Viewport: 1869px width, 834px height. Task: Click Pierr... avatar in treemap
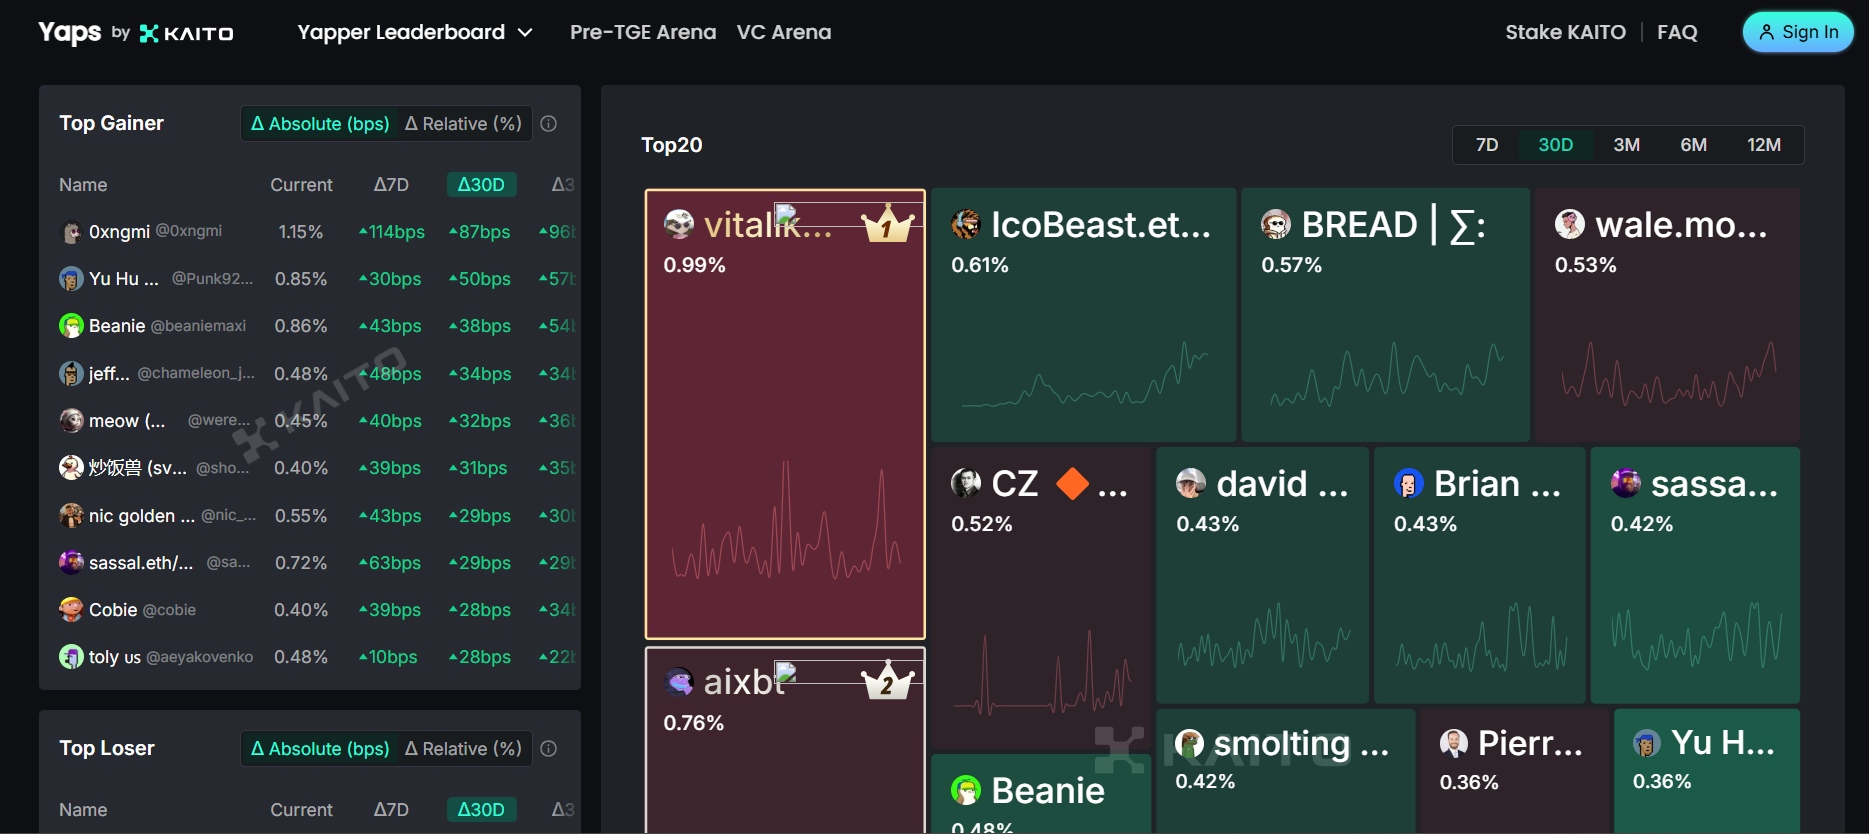point(1454,743)
